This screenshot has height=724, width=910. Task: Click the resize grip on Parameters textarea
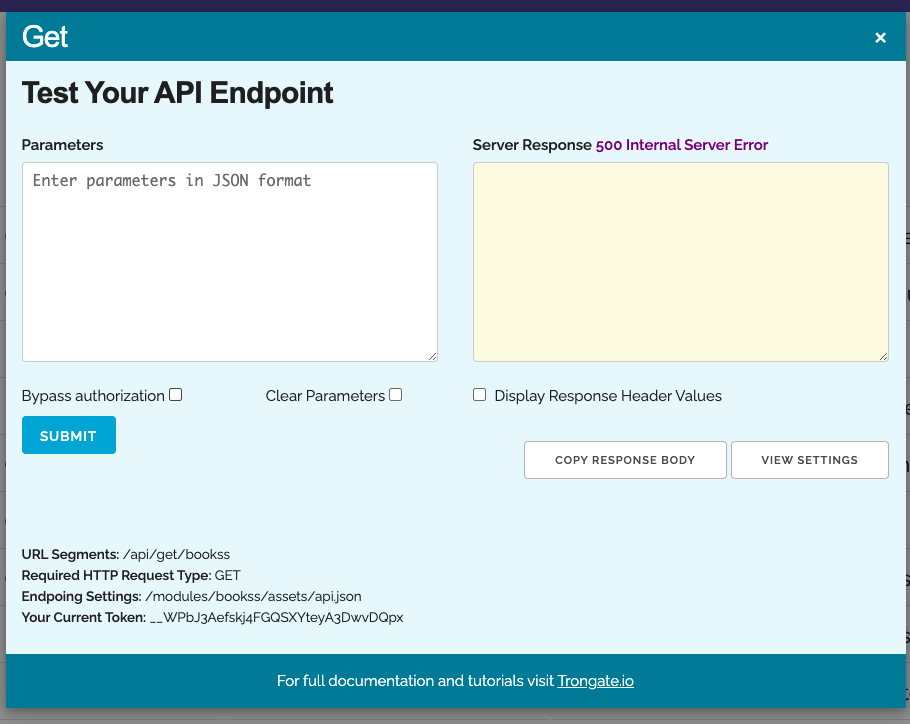coord(432,355)
